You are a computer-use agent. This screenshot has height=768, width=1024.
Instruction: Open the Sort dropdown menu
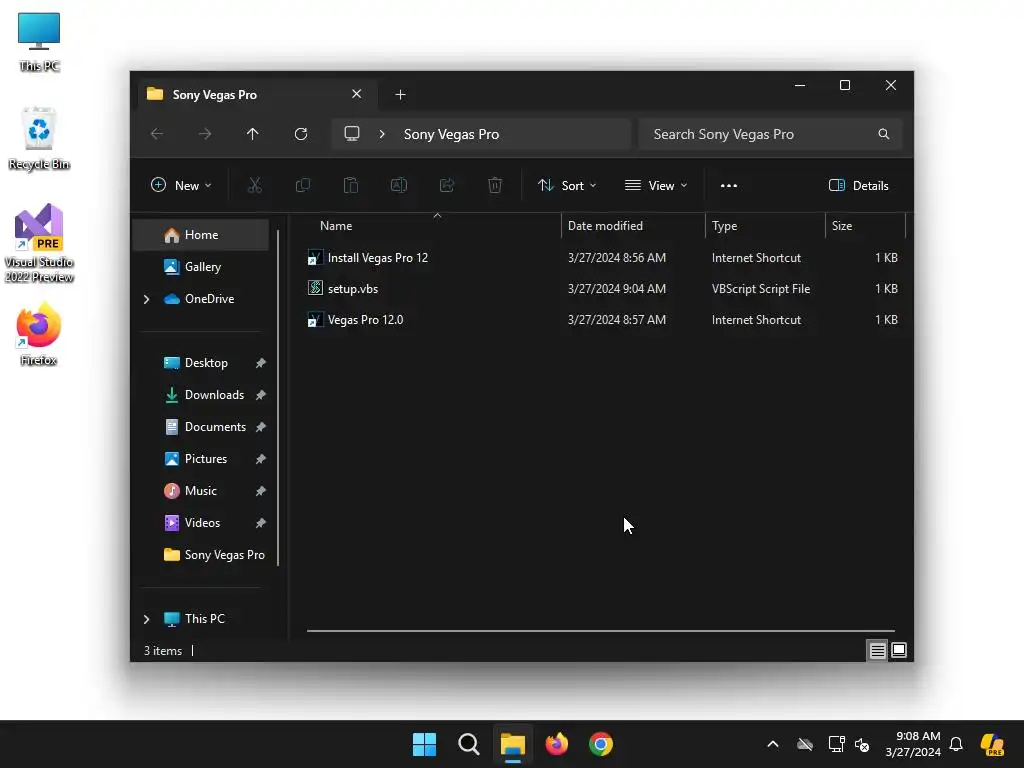[567, 185]
